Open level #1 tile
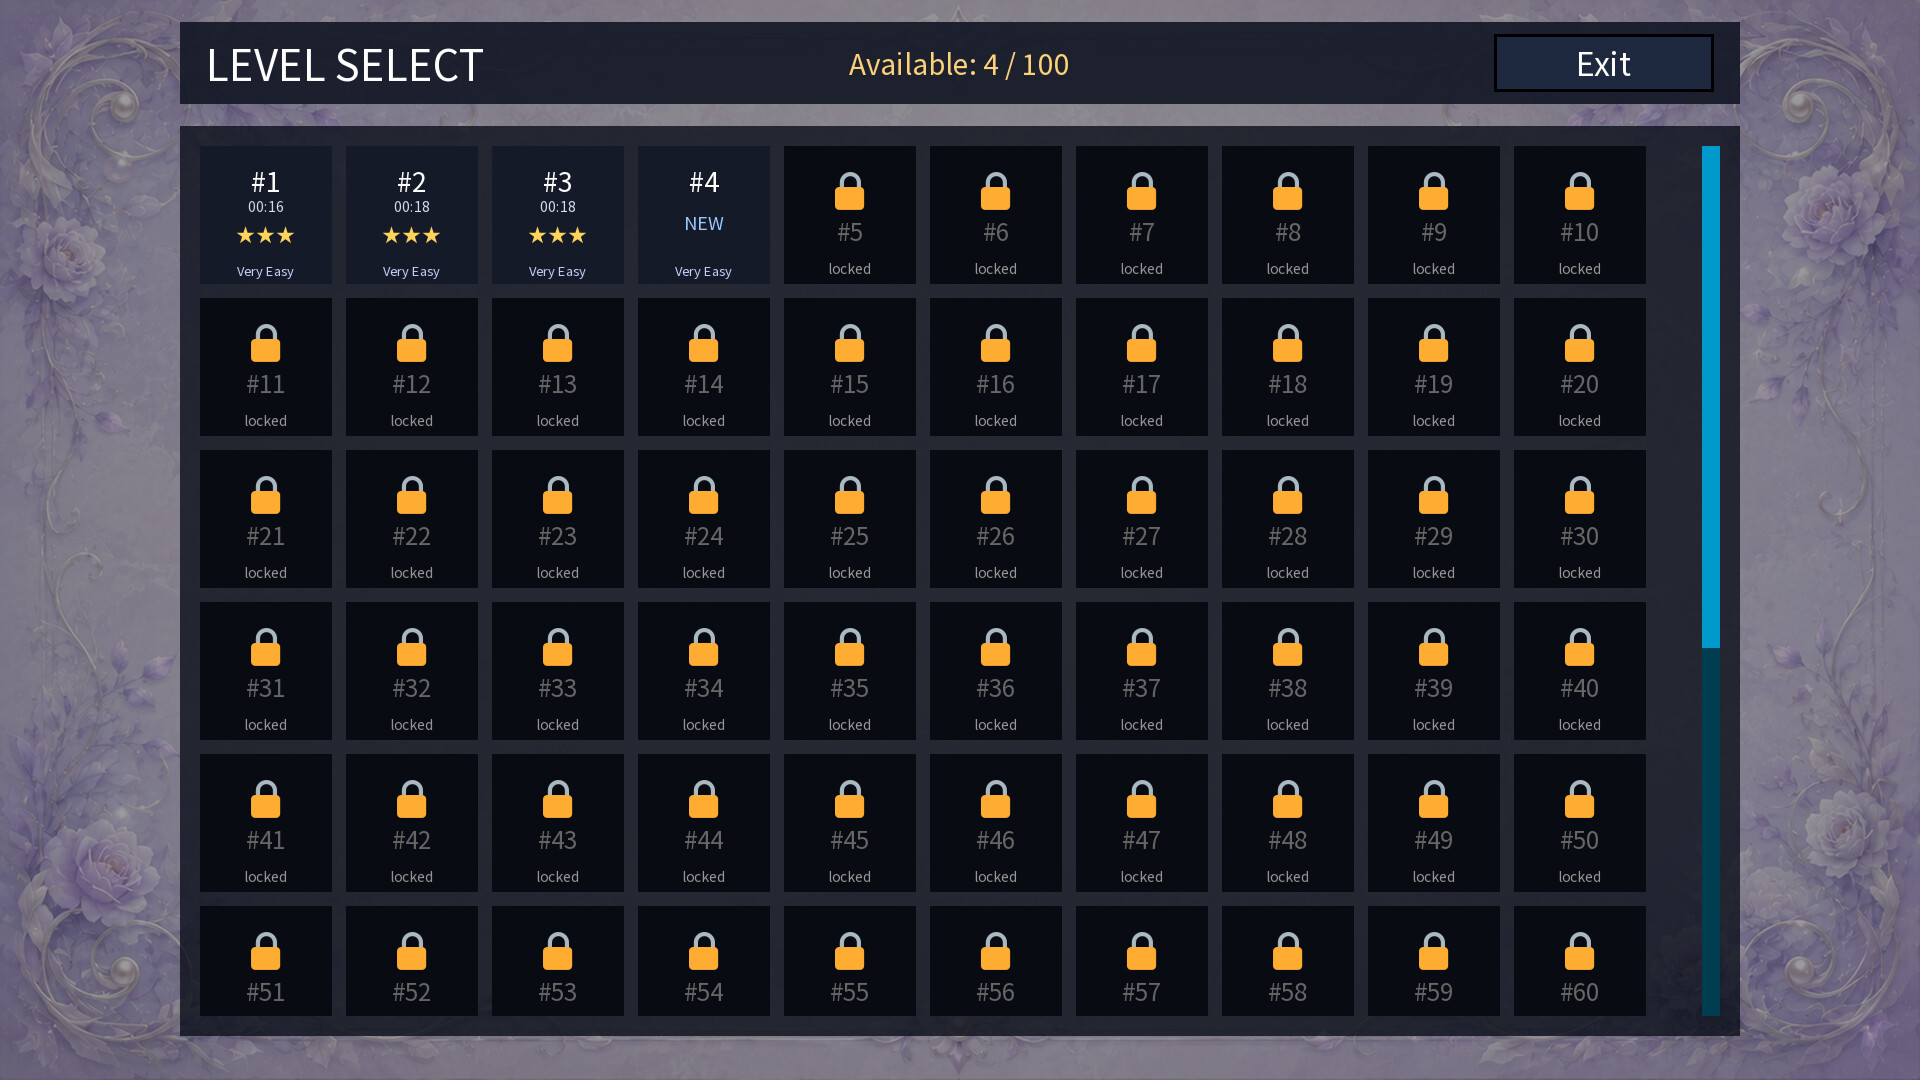 point(266,215)
